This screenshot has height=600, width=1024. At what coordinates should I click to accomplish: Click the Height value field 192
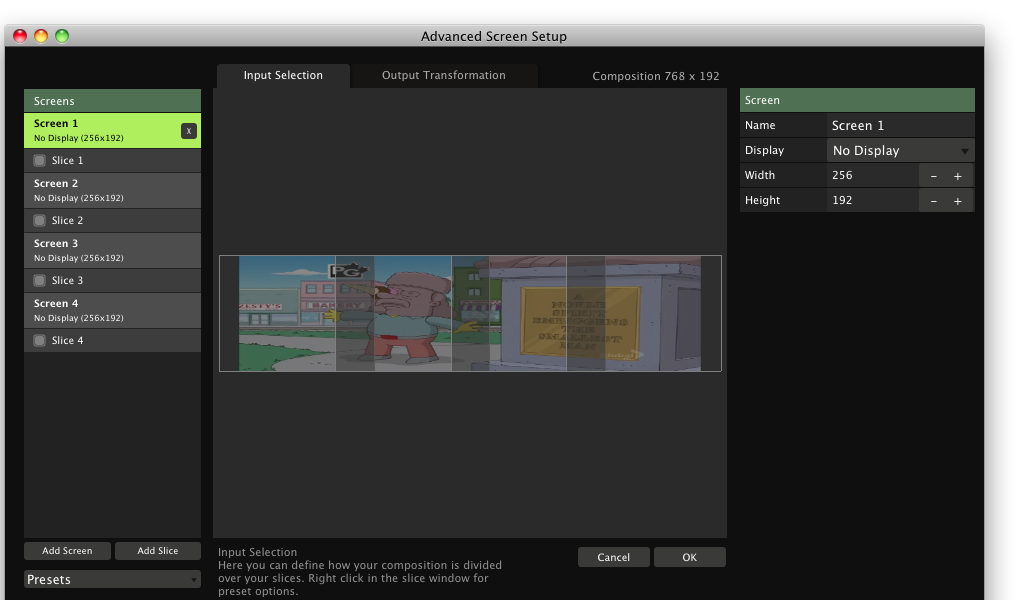coord(873,200)
